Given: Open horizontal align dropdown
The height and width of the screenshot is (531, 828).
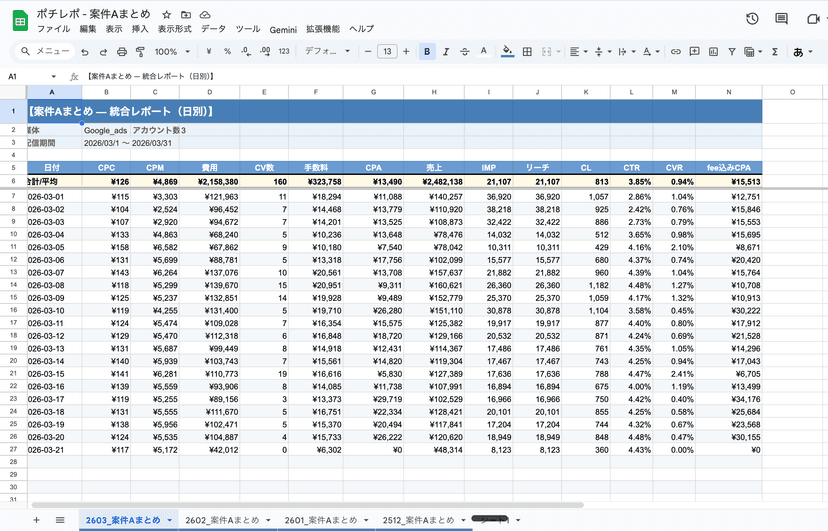Looking at the screenshot, I should point(579,51).
